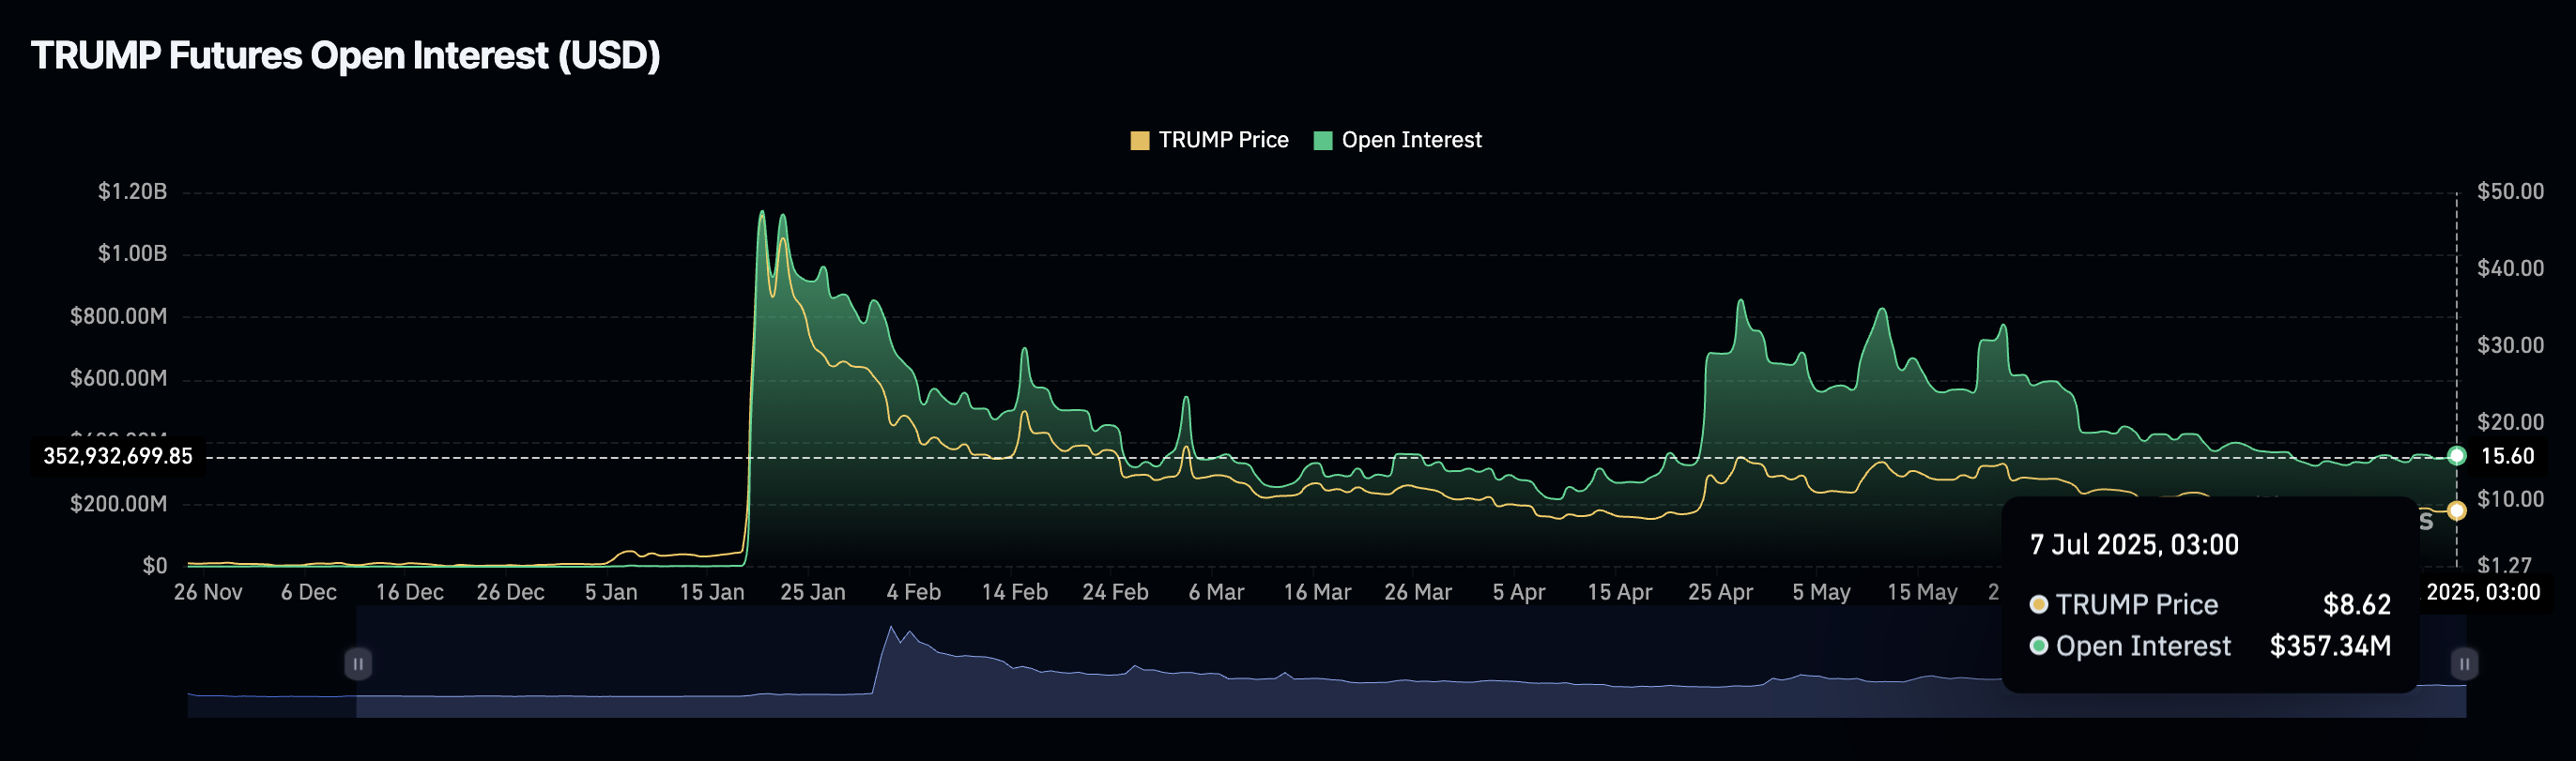
Task: Click the yellow dot beside TRUMP Price in tooltip
Action: 2038,605
